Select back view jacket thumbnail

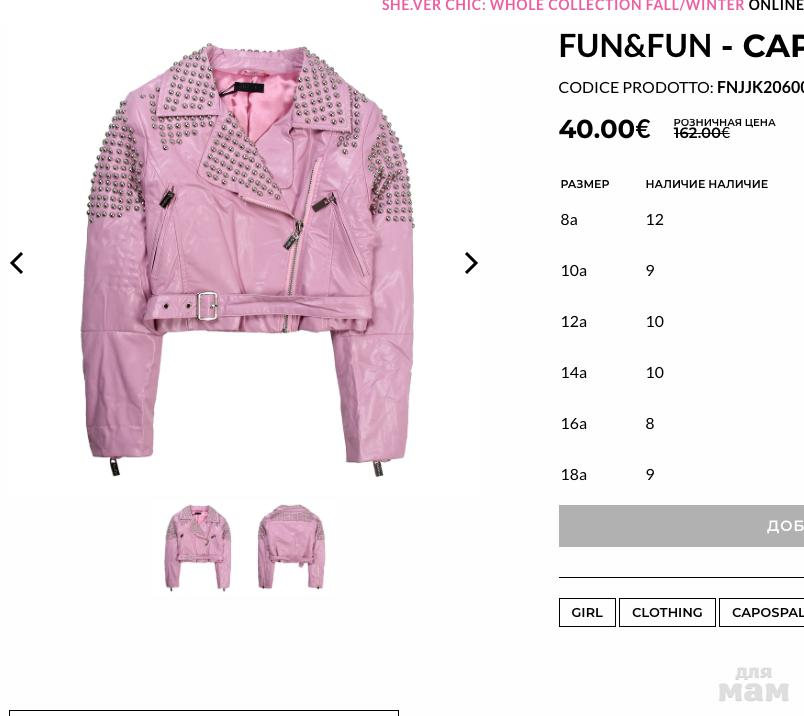pyautogui.click(x=291, y=547)
